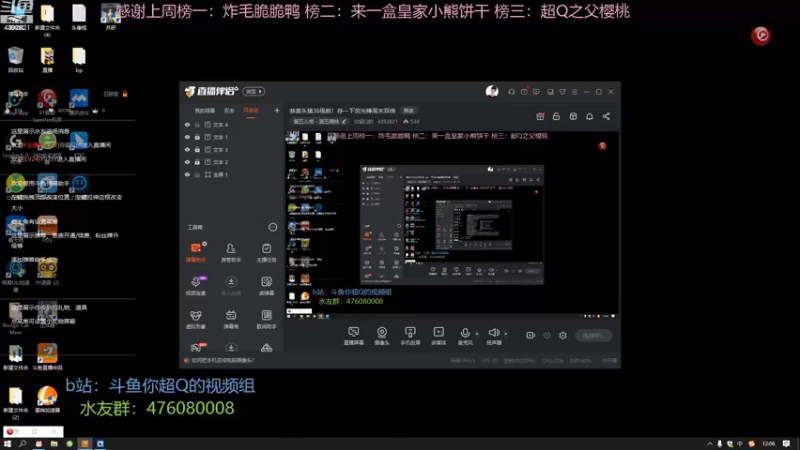
Task: Switch to the first scene tab 我的场景
Action: [205, 111]
